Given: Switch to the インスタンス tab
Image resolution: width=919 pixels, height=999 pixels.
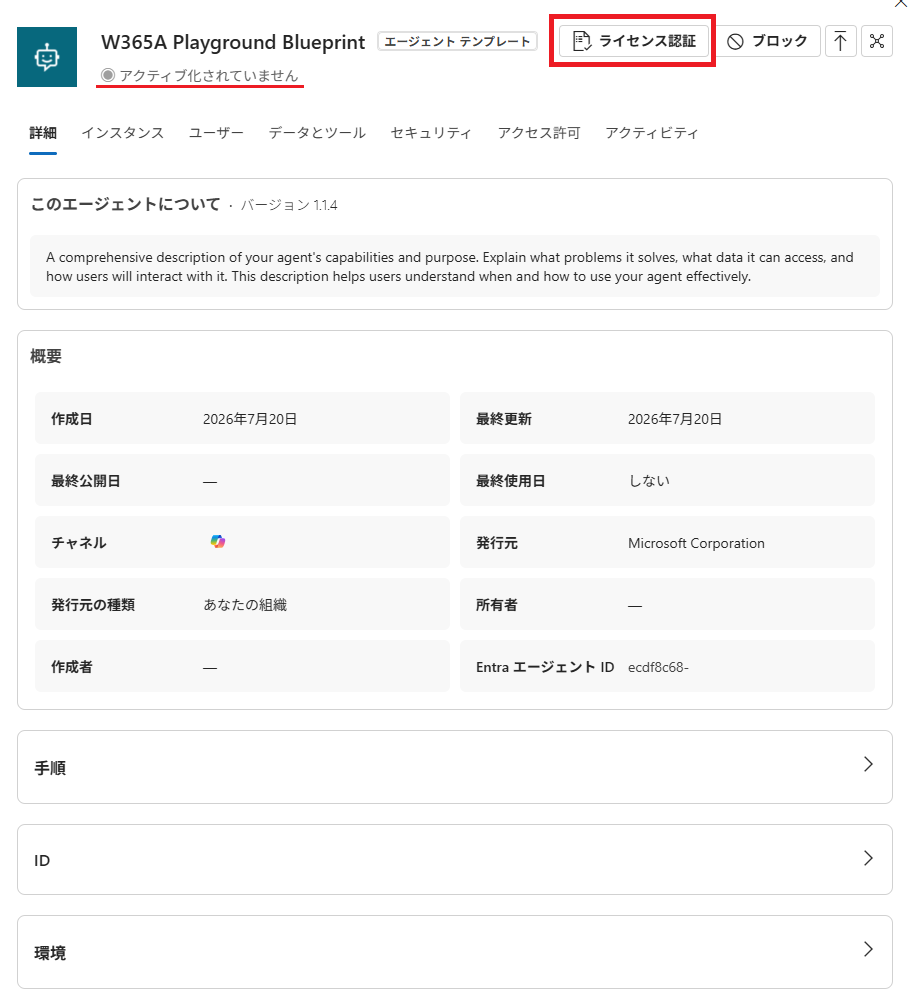Looking at the screenshot, I should coord(123,133).
